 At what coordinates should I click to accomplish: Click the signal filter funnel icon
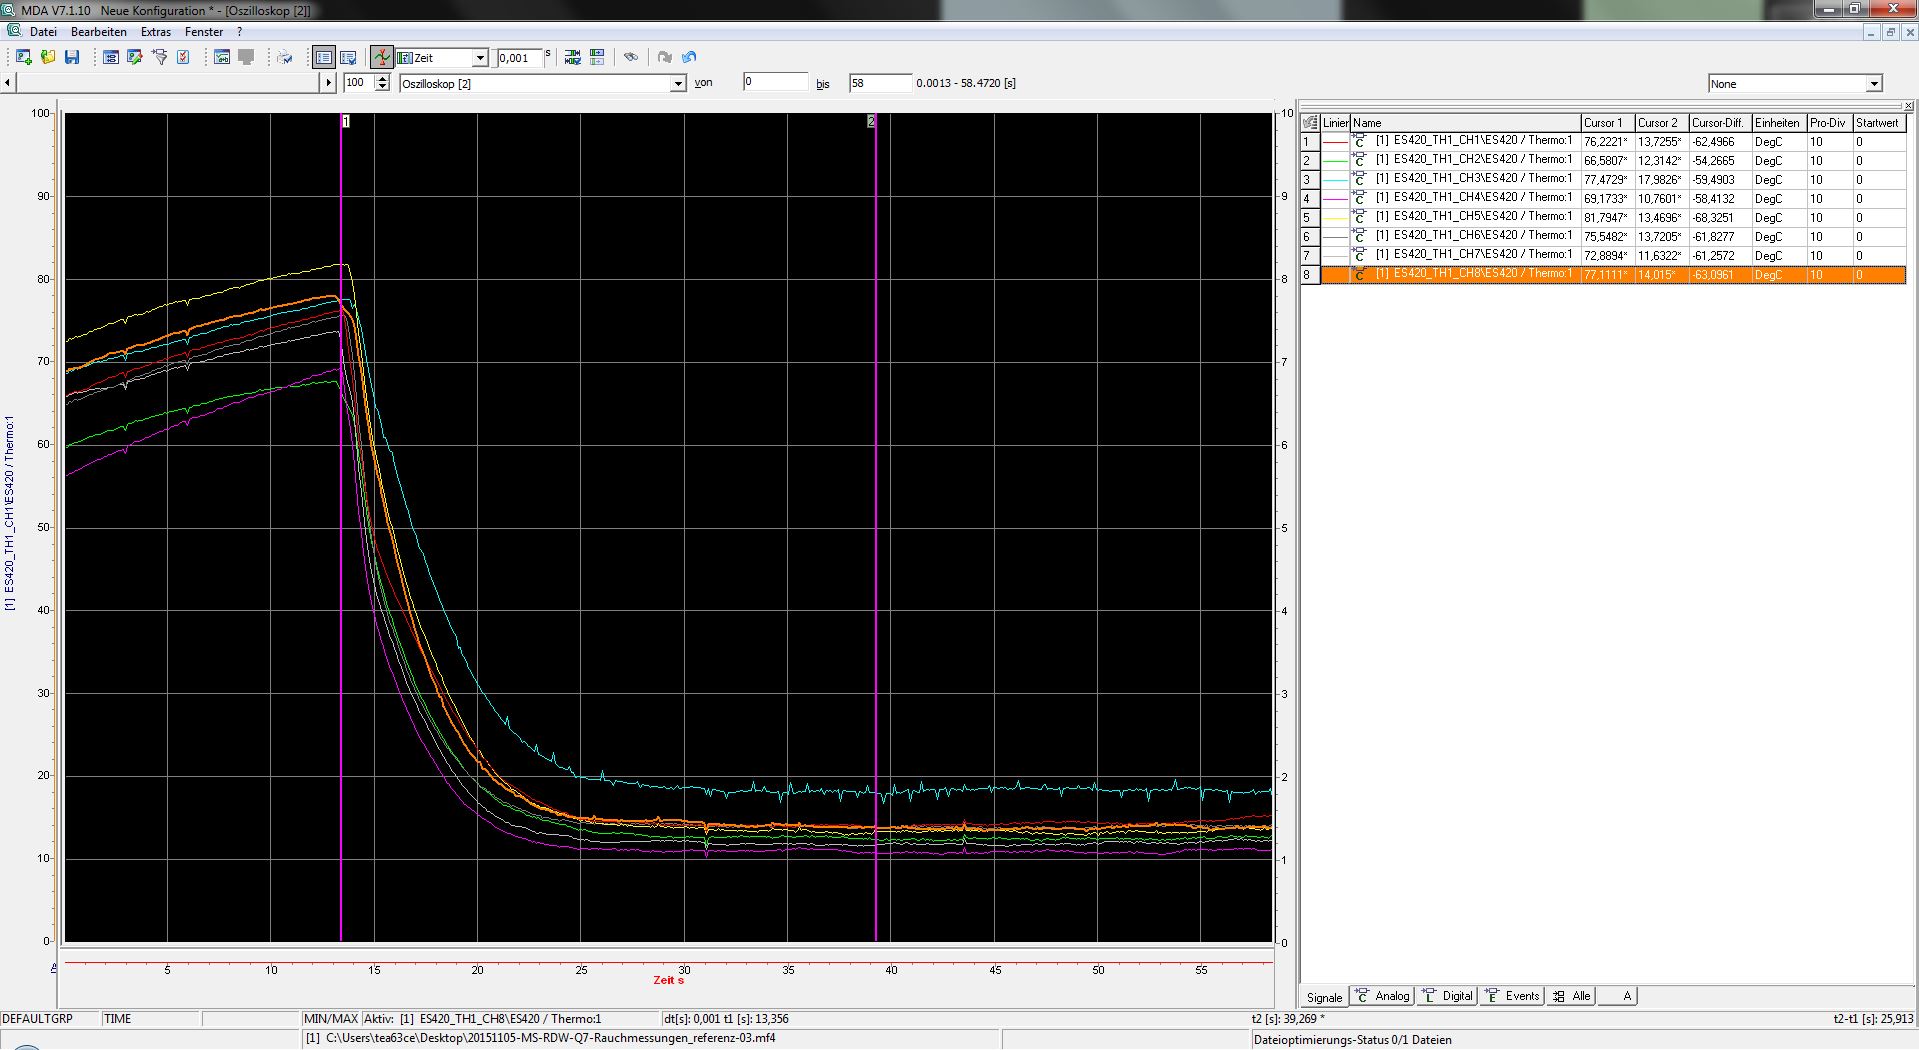160,58
